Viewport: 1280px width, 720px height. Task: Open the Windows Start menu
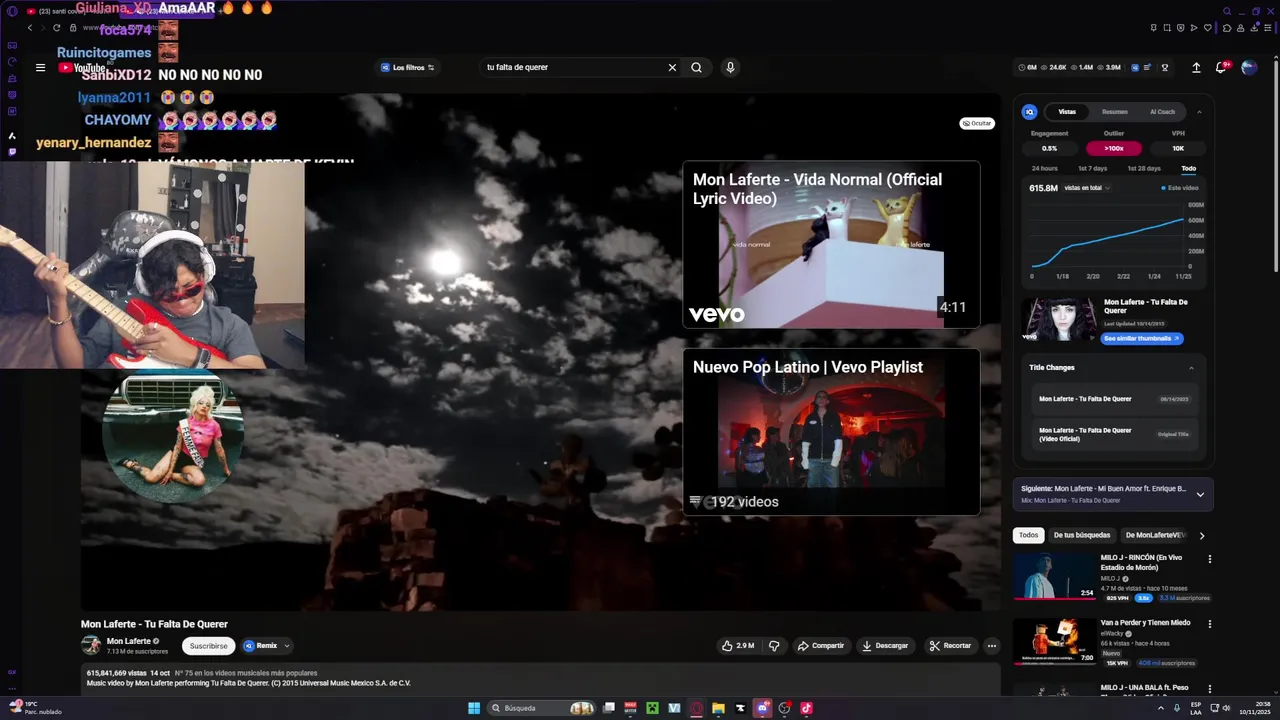(x=474, y=708)
